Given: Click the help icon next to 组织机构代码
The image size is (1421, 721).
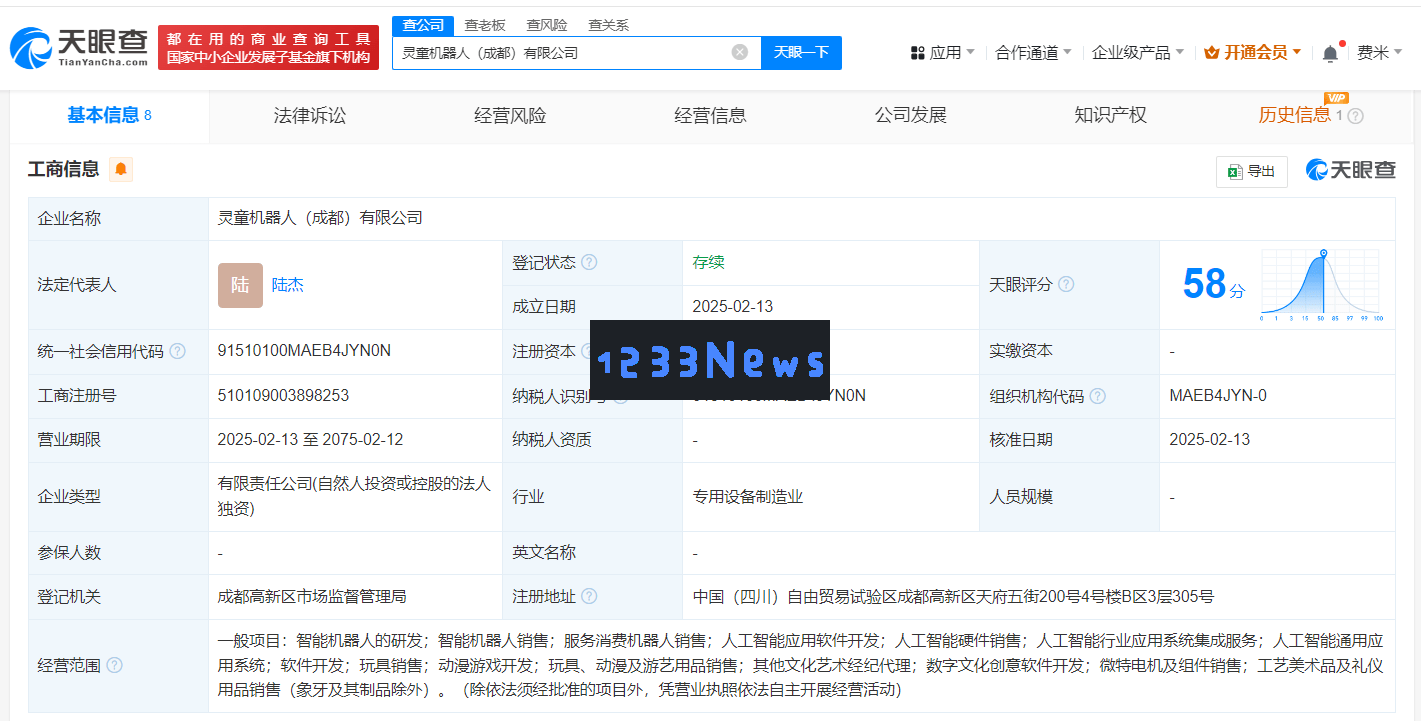Looking at the screenshot, I should click(x=1097, y=396).
